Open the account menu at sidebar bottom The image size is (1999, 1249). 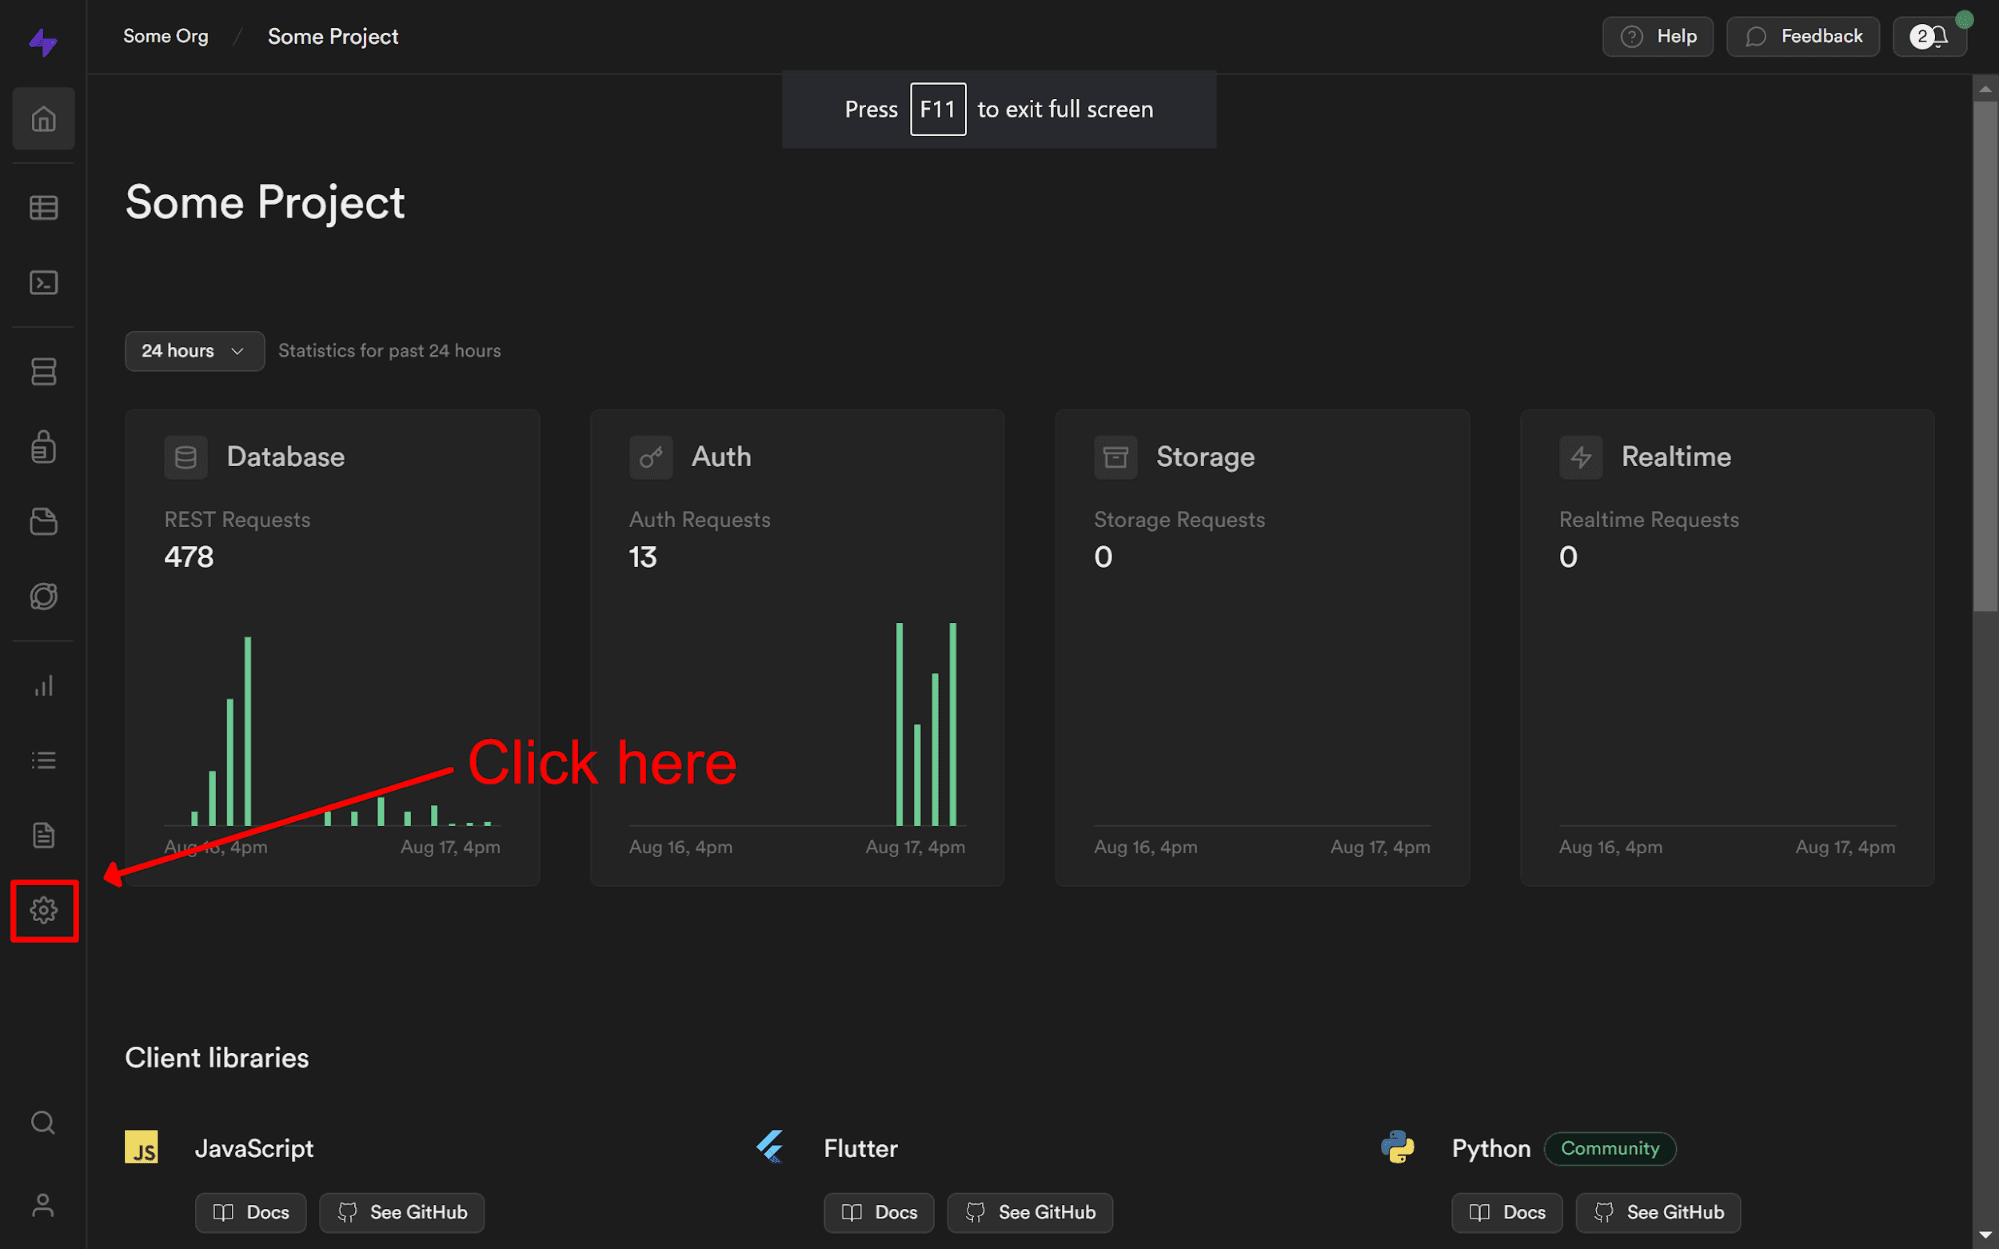[43, 1204]
